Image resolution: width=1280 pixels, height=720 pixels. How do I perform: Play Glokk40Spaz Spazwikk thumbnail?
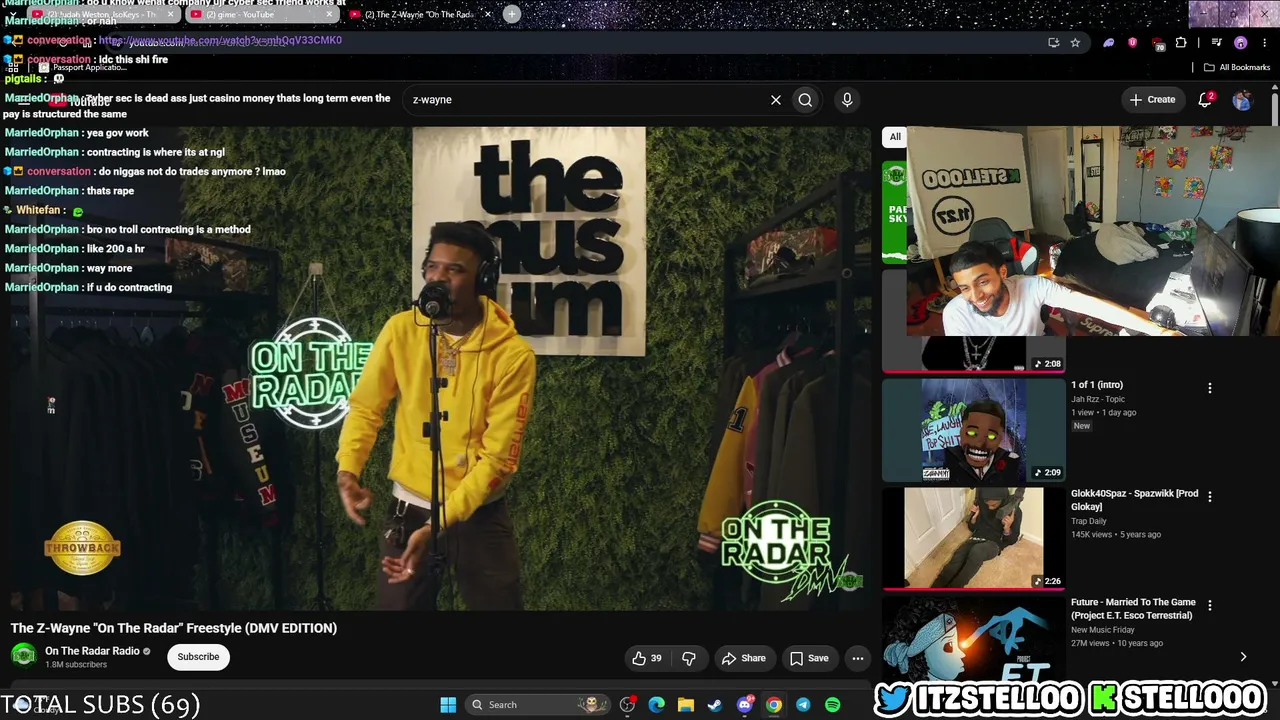(x=974, y=538)
